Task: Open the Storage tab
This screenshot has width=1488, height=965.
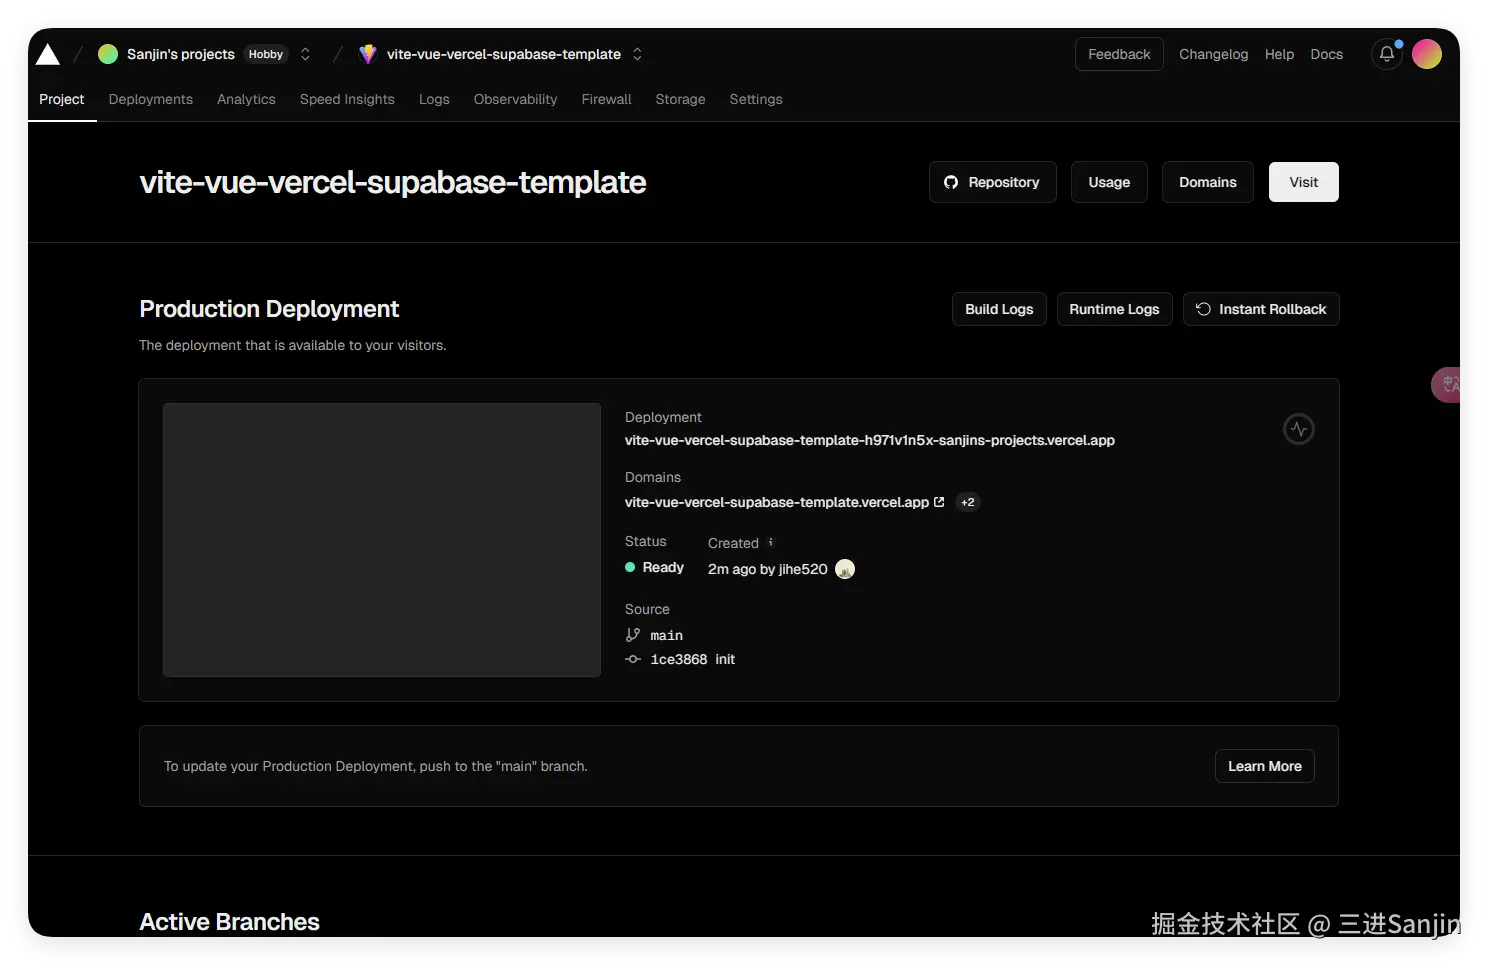Action: click(680, 99)
